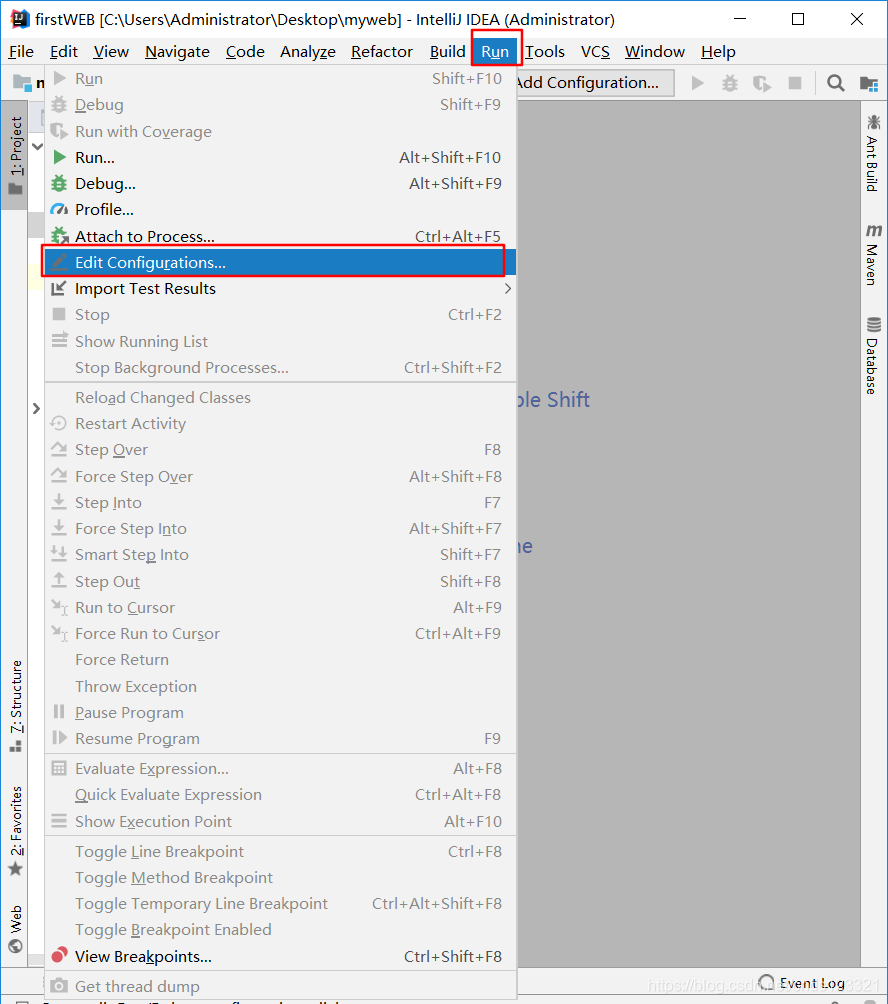888x1004 pixels.
Task: Click Get thread dump entry
Action: 280,986
